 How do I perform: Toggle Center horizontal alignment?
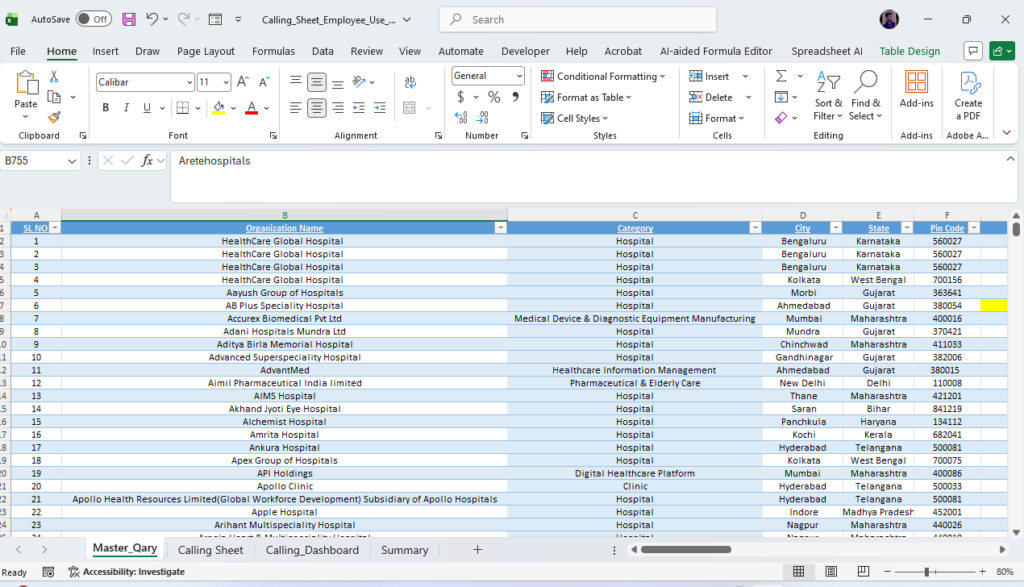click(x=317, y=108)
